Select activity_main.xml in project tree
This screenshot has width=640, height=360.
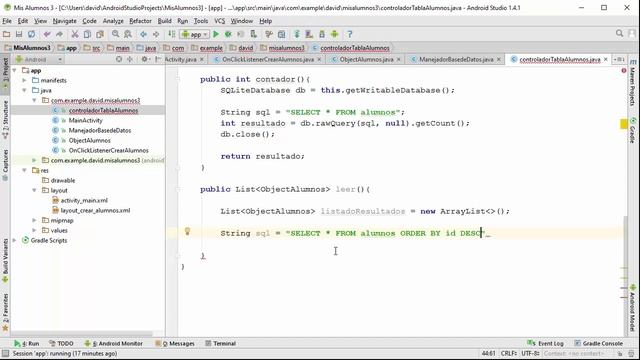[x=84, y=200]
